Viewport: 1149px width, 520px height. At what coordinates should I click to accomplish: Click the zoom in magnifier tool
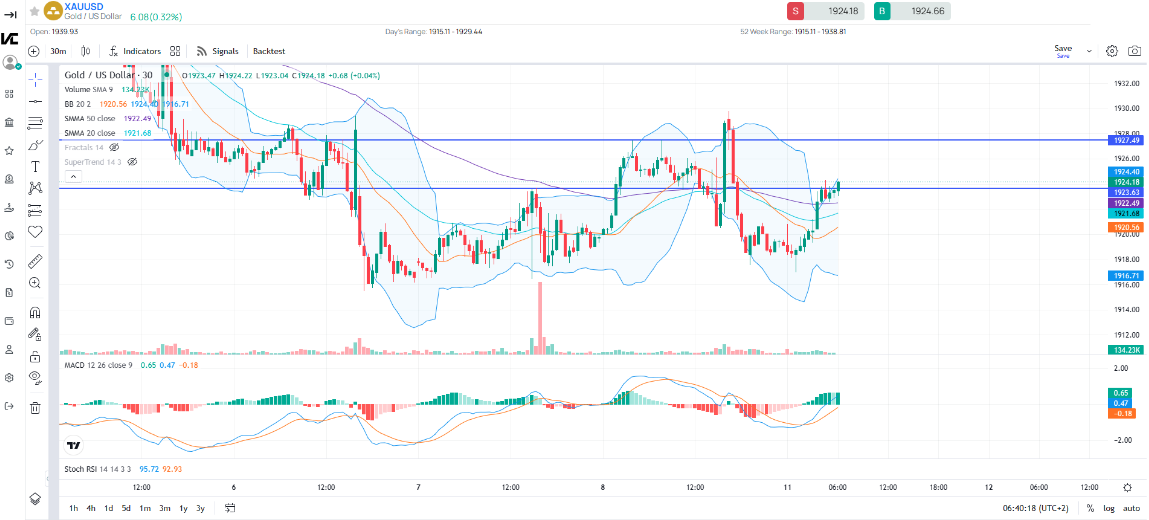click(x=36, y=283)
